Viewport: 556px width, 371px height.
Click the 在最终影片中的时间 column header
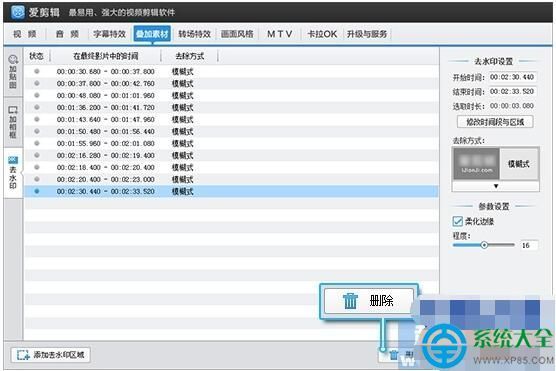pos(106,56)
